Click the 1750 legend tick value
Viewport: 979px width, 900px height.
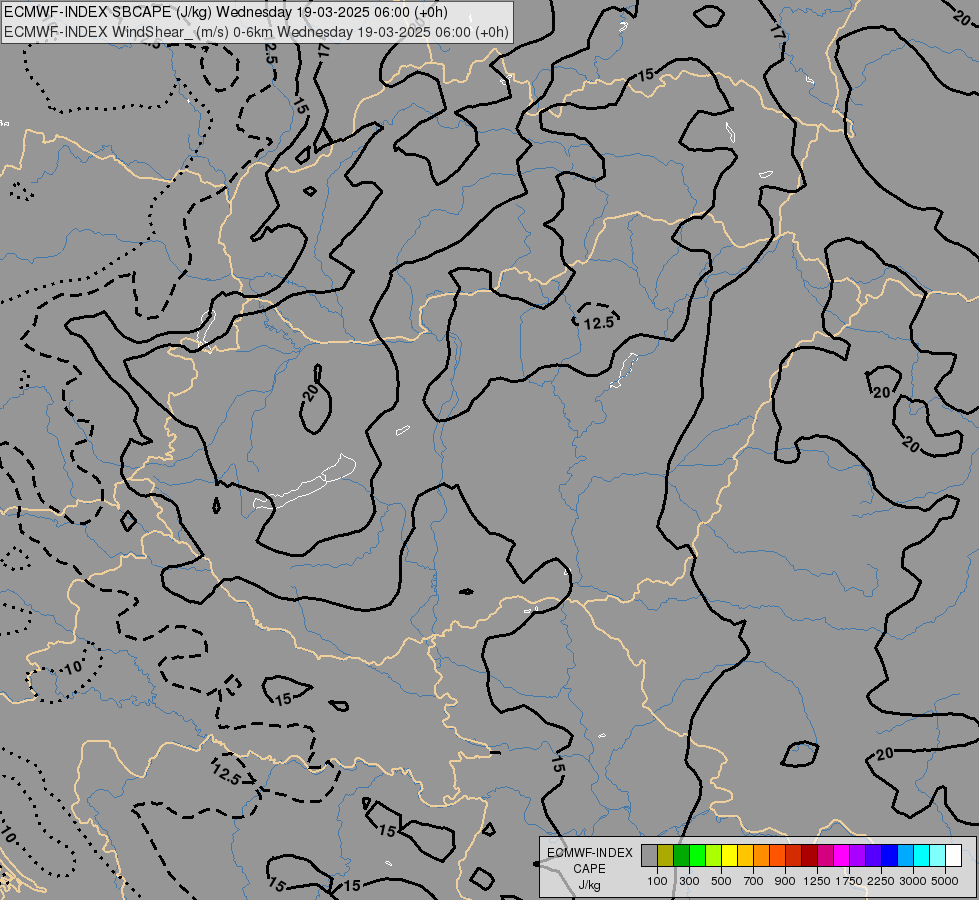tap(849, 881)
